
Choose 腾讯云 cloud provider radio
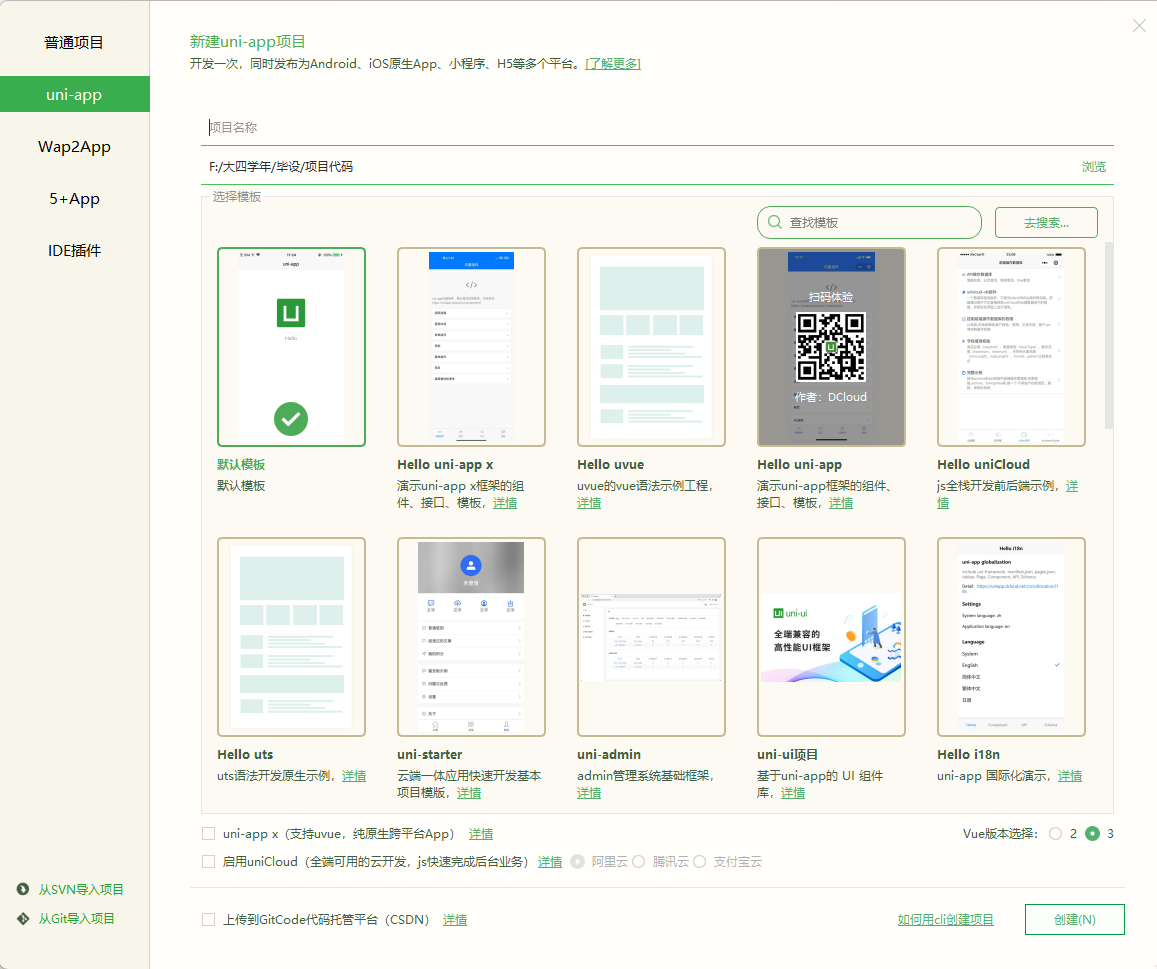click(639, 862)
